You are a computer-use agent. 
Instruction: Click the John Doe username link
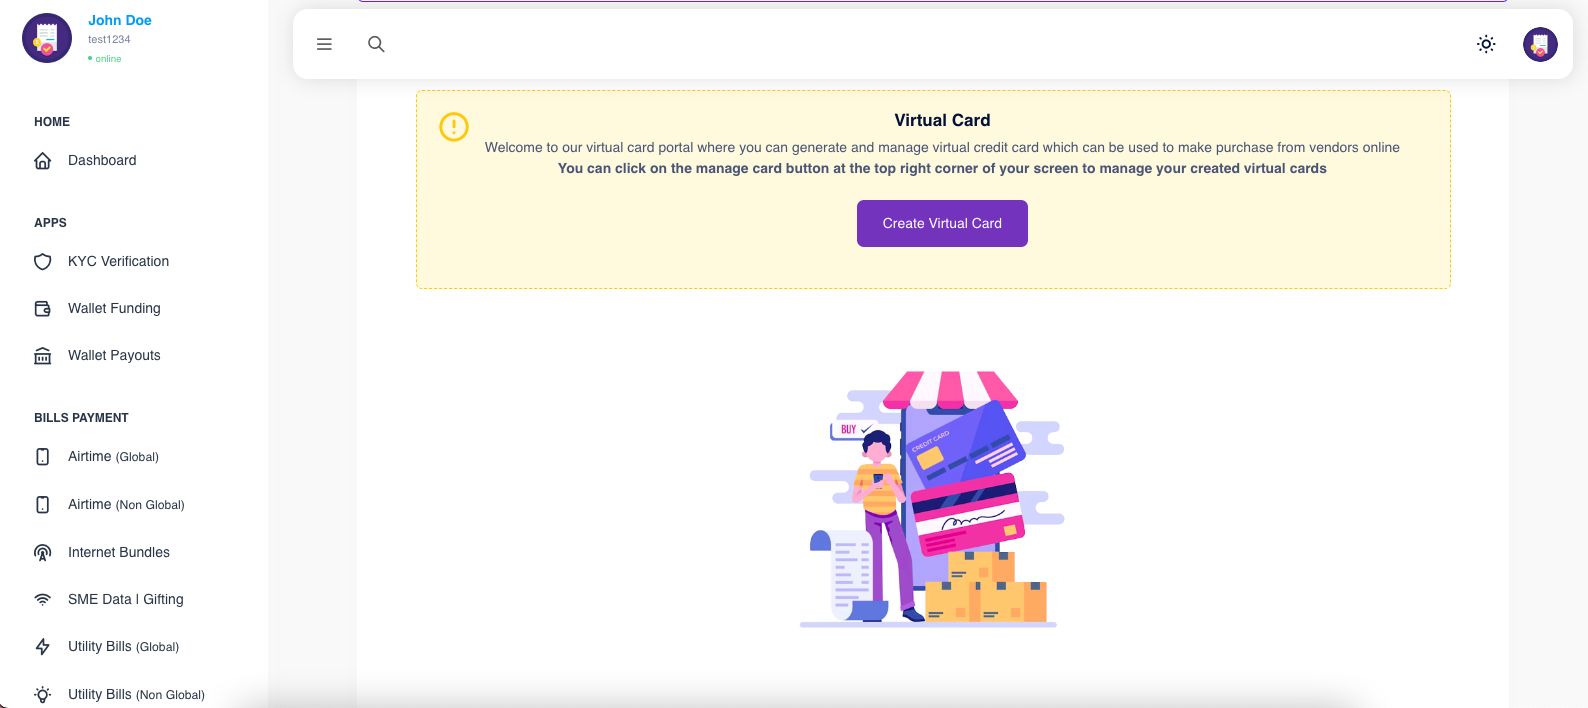pos(120,20)
